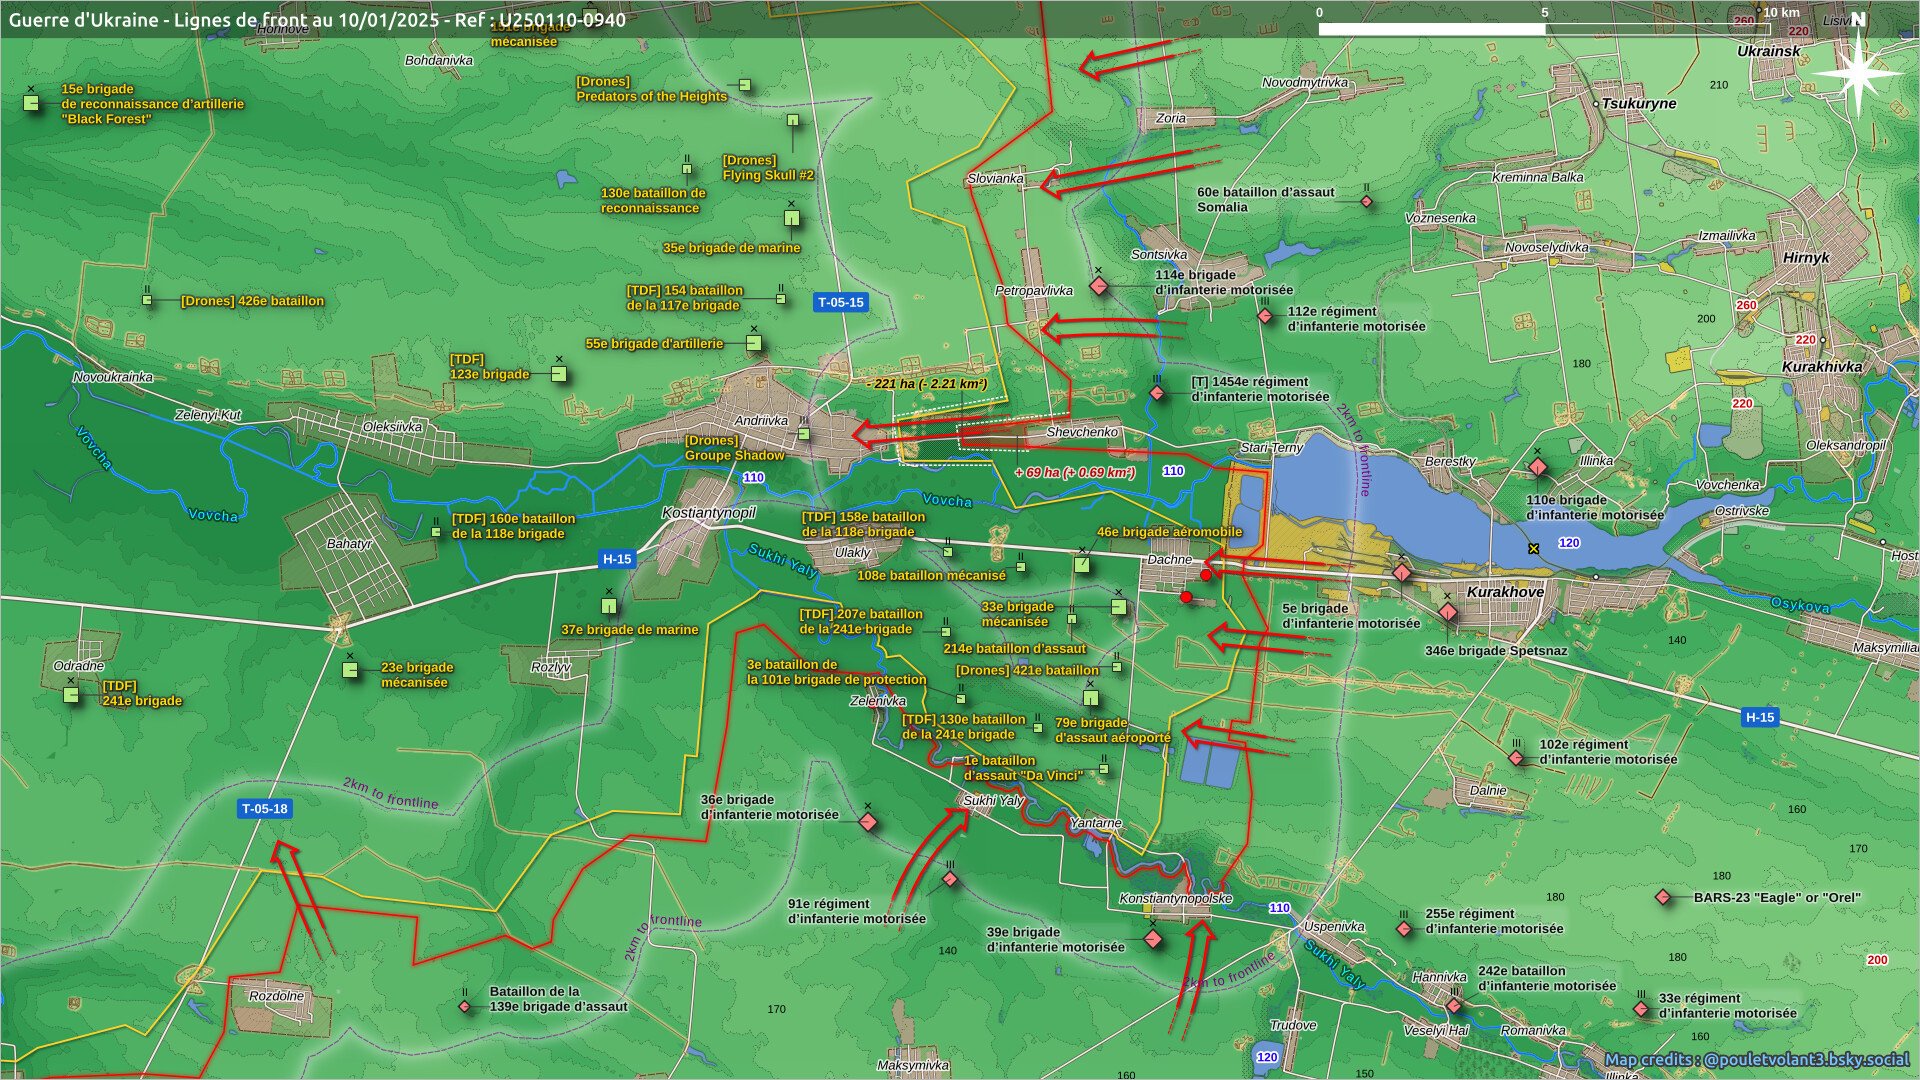Click the Novoukrainka village label

coord(113,377)
